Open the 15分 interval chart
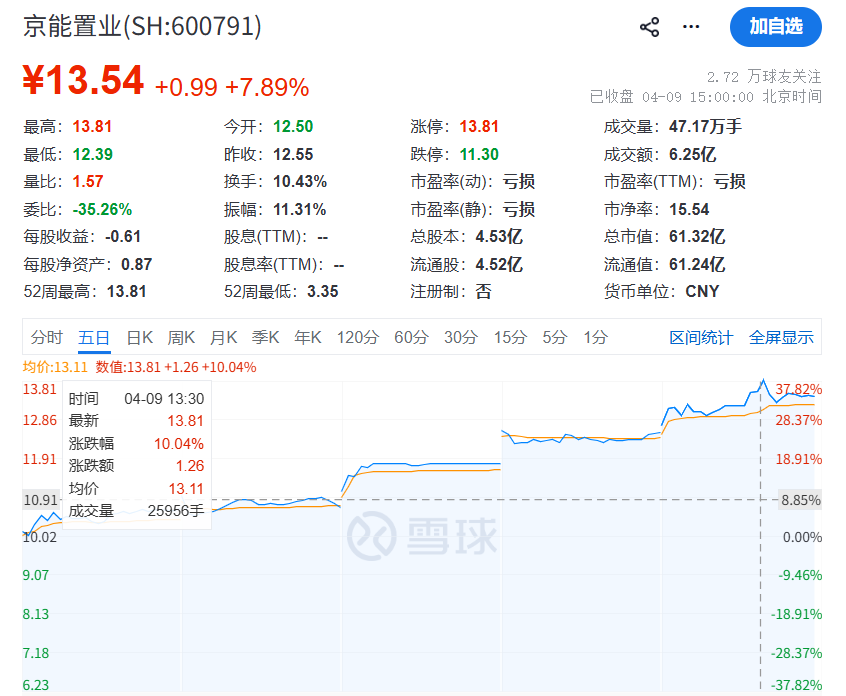This screenshot has height=696, width=846. (x=510, y=338)
